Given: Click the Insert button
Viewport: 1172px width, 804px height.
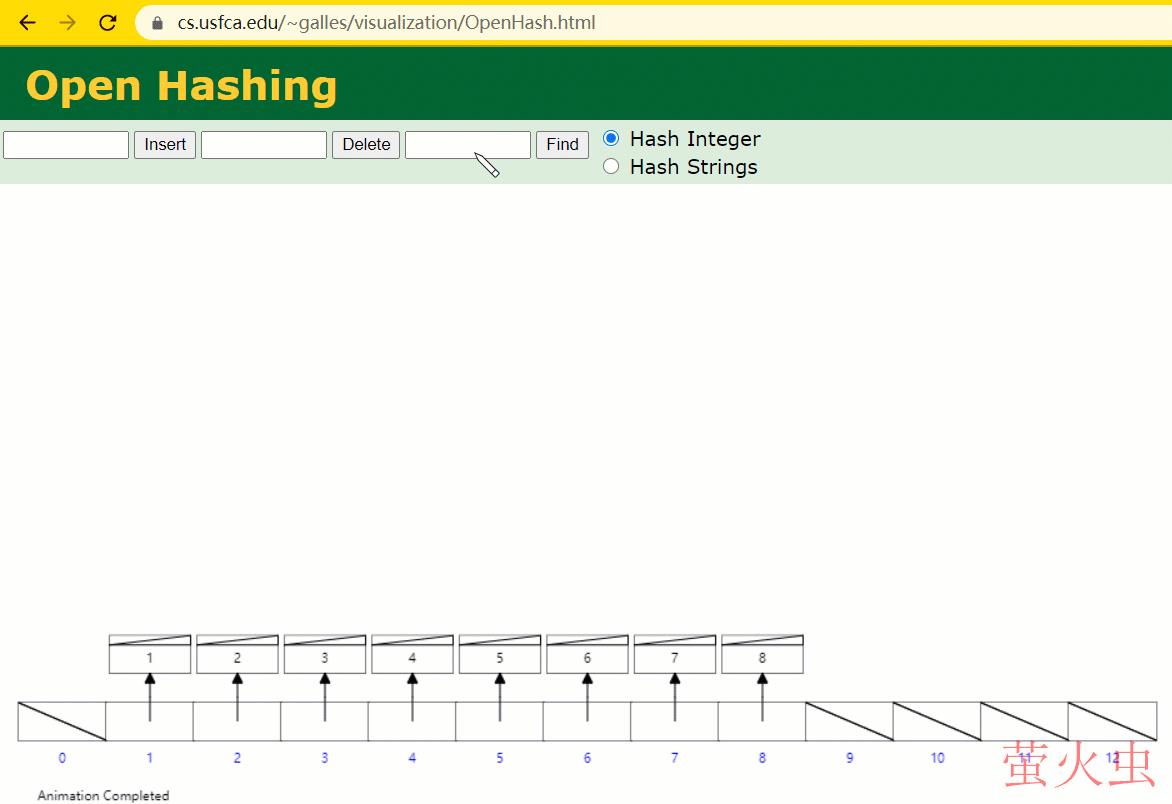Looking at the screenshot, I should point(165,145).
